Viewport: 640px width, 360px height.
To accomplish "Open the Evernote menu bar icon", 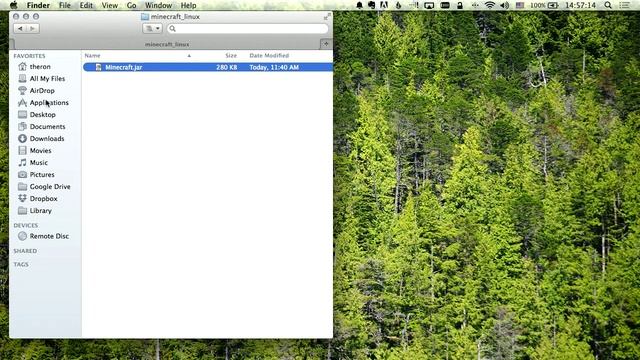I will coord(371,5).
